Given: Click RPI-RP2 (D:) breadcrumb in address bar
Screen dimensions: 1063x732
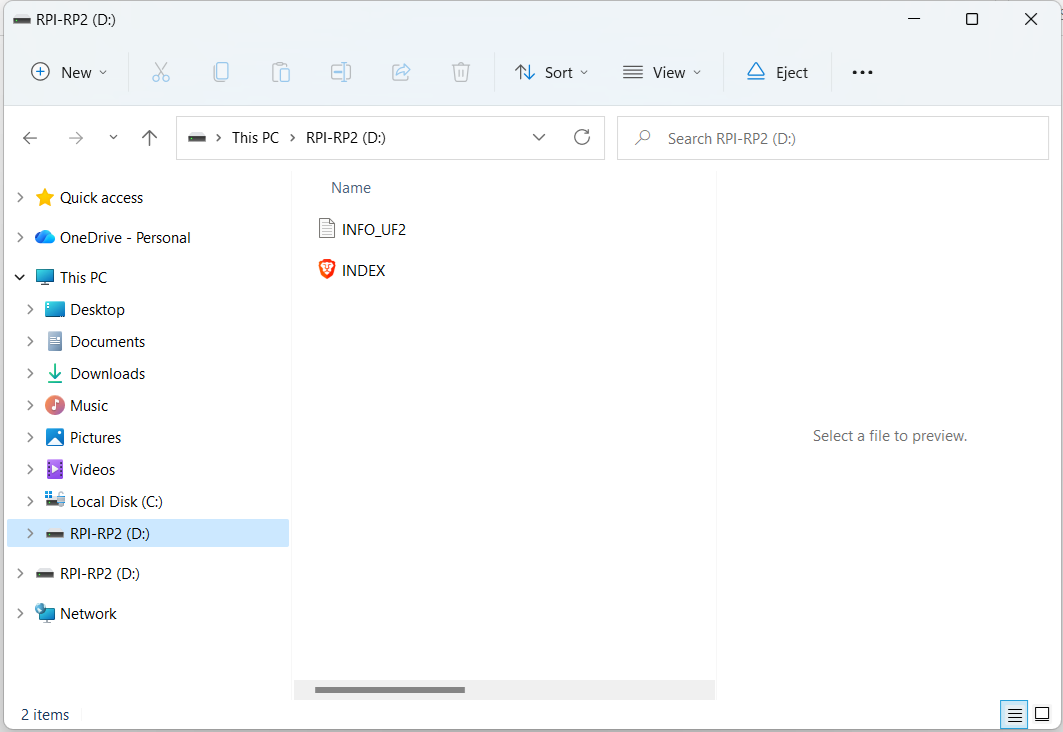Looking at the screenshot, I should (346, 138).
